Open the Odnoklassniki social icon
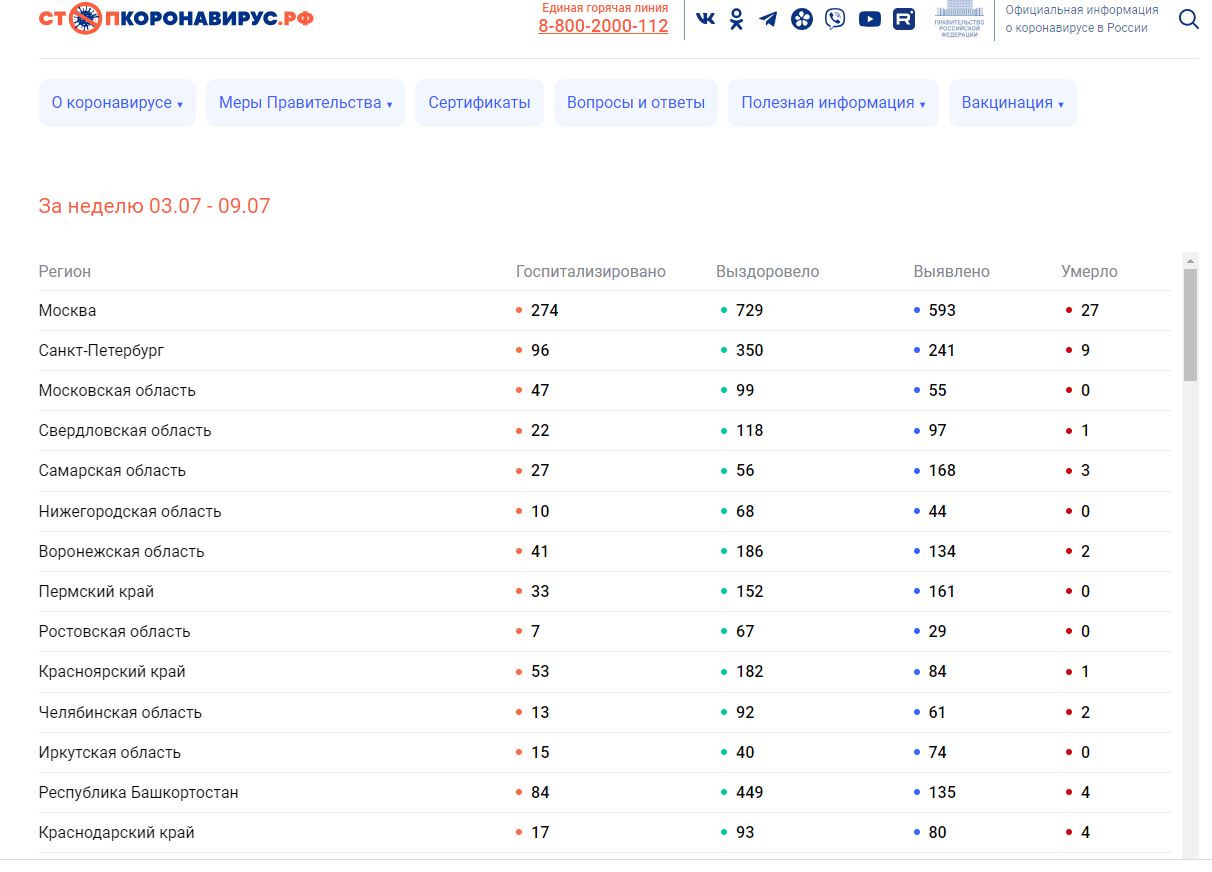This screenshot has height=872, width=1212. click(737, 19)
